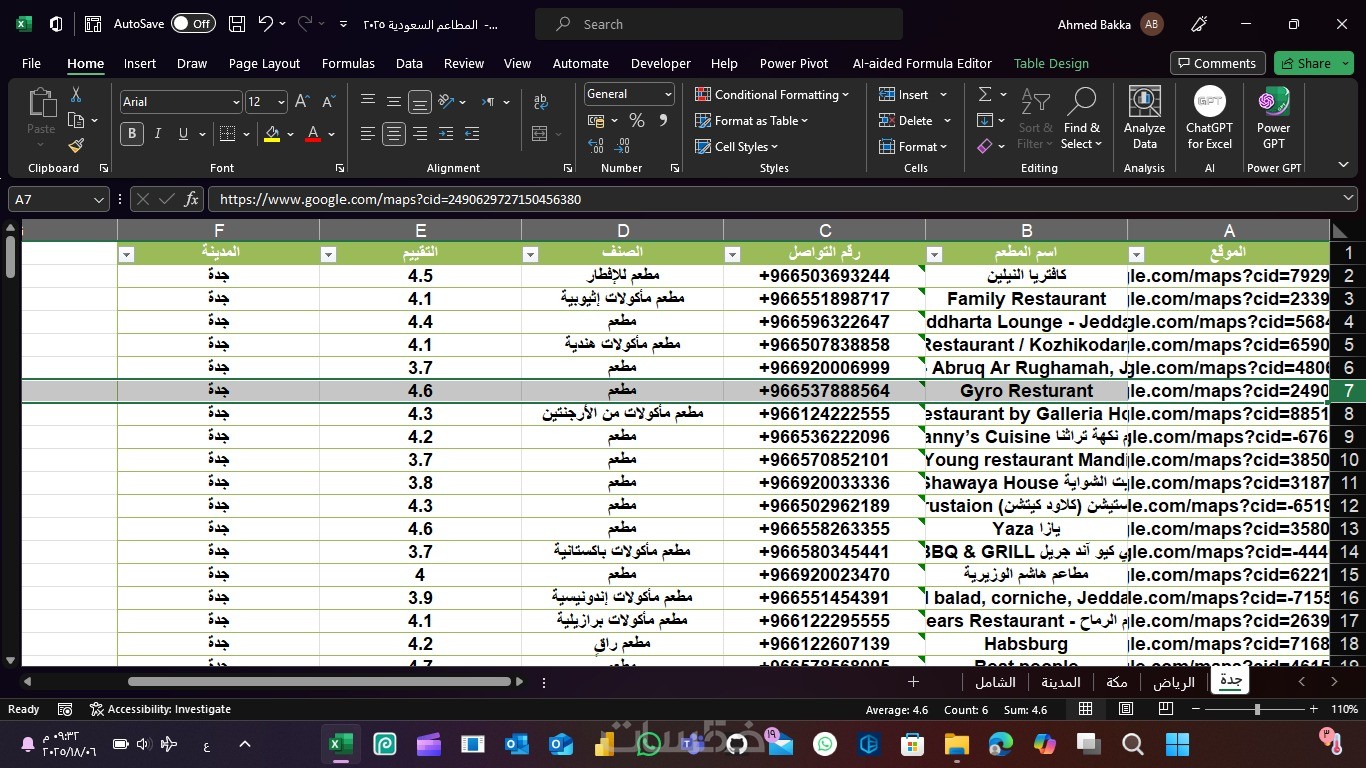Switch to Page Break Preview in status bar
The width and height of the screenshot is (1366, 768).
[x=1165, y=709]
